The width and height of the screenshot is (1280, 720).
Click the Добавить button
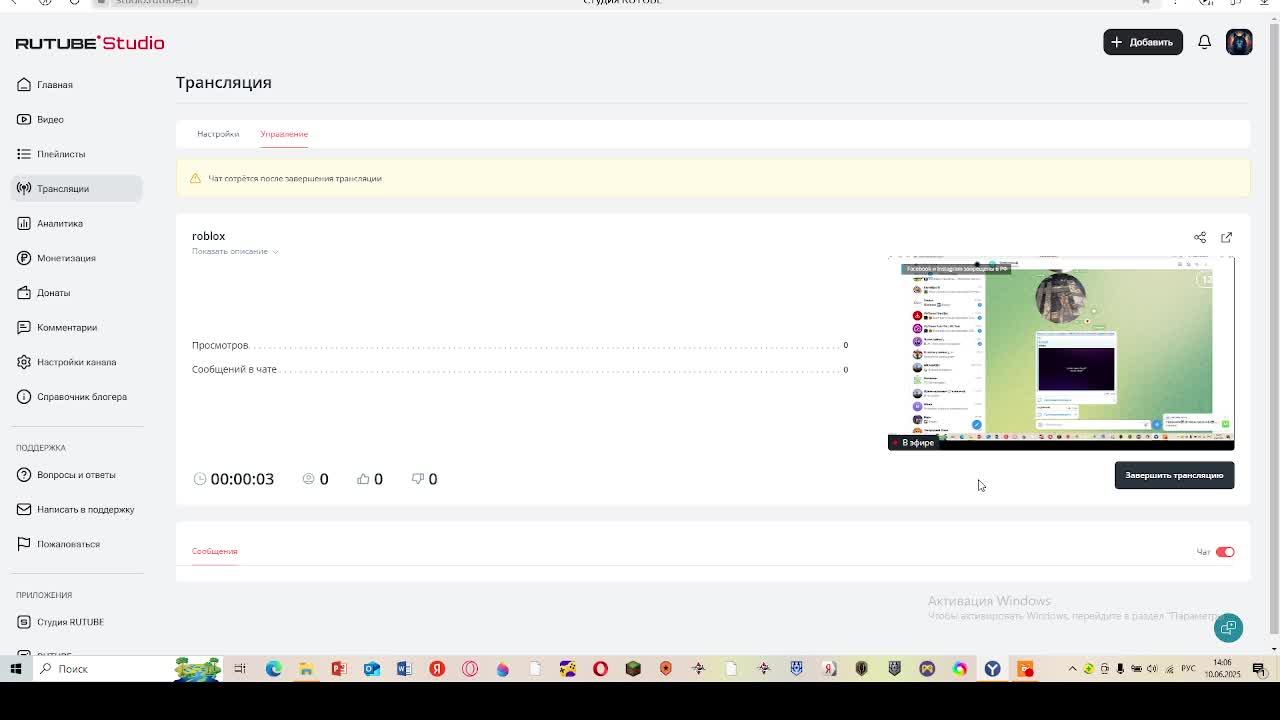coord(1143,42)
